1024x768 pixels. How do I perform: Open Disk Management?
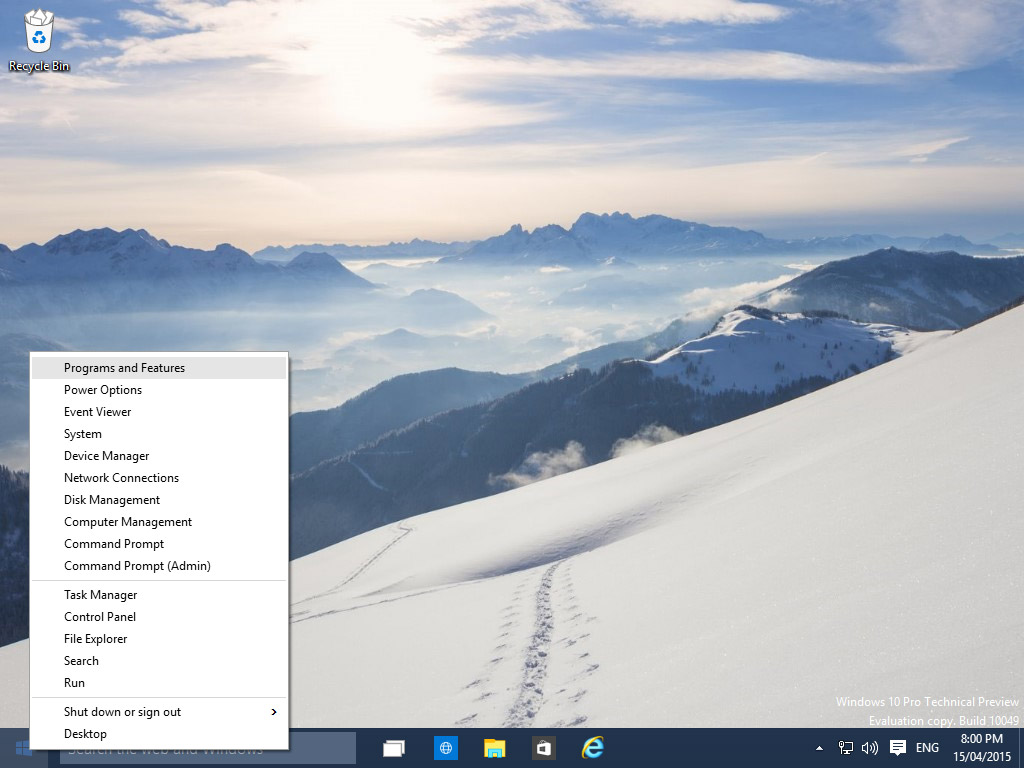click(x=111, y=499)
